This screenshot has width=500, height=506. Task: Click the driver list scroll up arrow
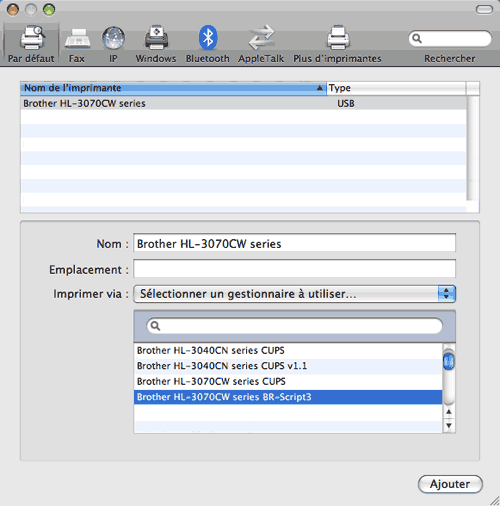[x=449, y=412]
